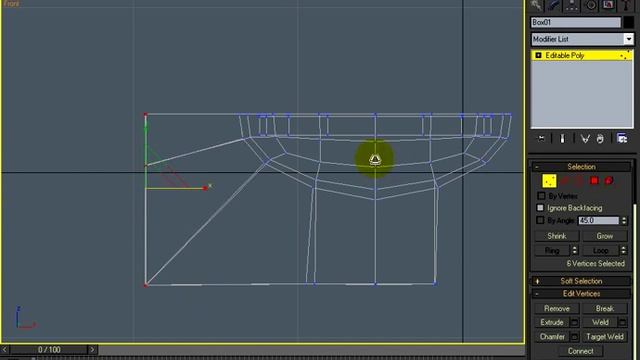Open the Display command panel tab

click(608, 5)
